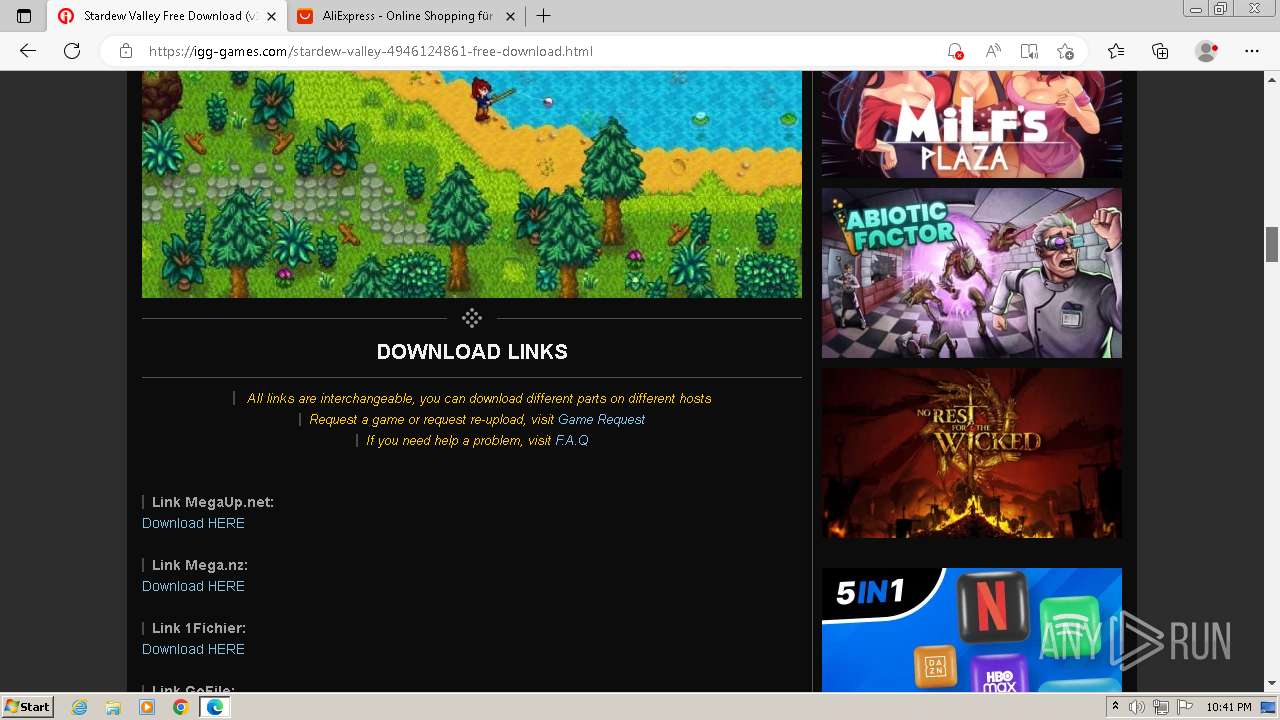
Task: Open the F.A.Q link
Action: [572, 440]
